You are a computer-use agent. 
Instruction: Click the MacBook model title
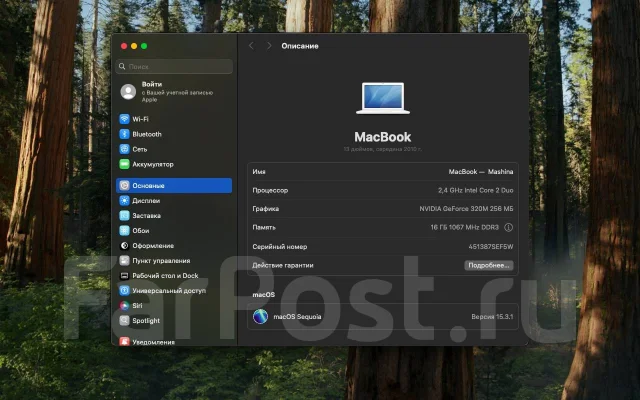383,137
